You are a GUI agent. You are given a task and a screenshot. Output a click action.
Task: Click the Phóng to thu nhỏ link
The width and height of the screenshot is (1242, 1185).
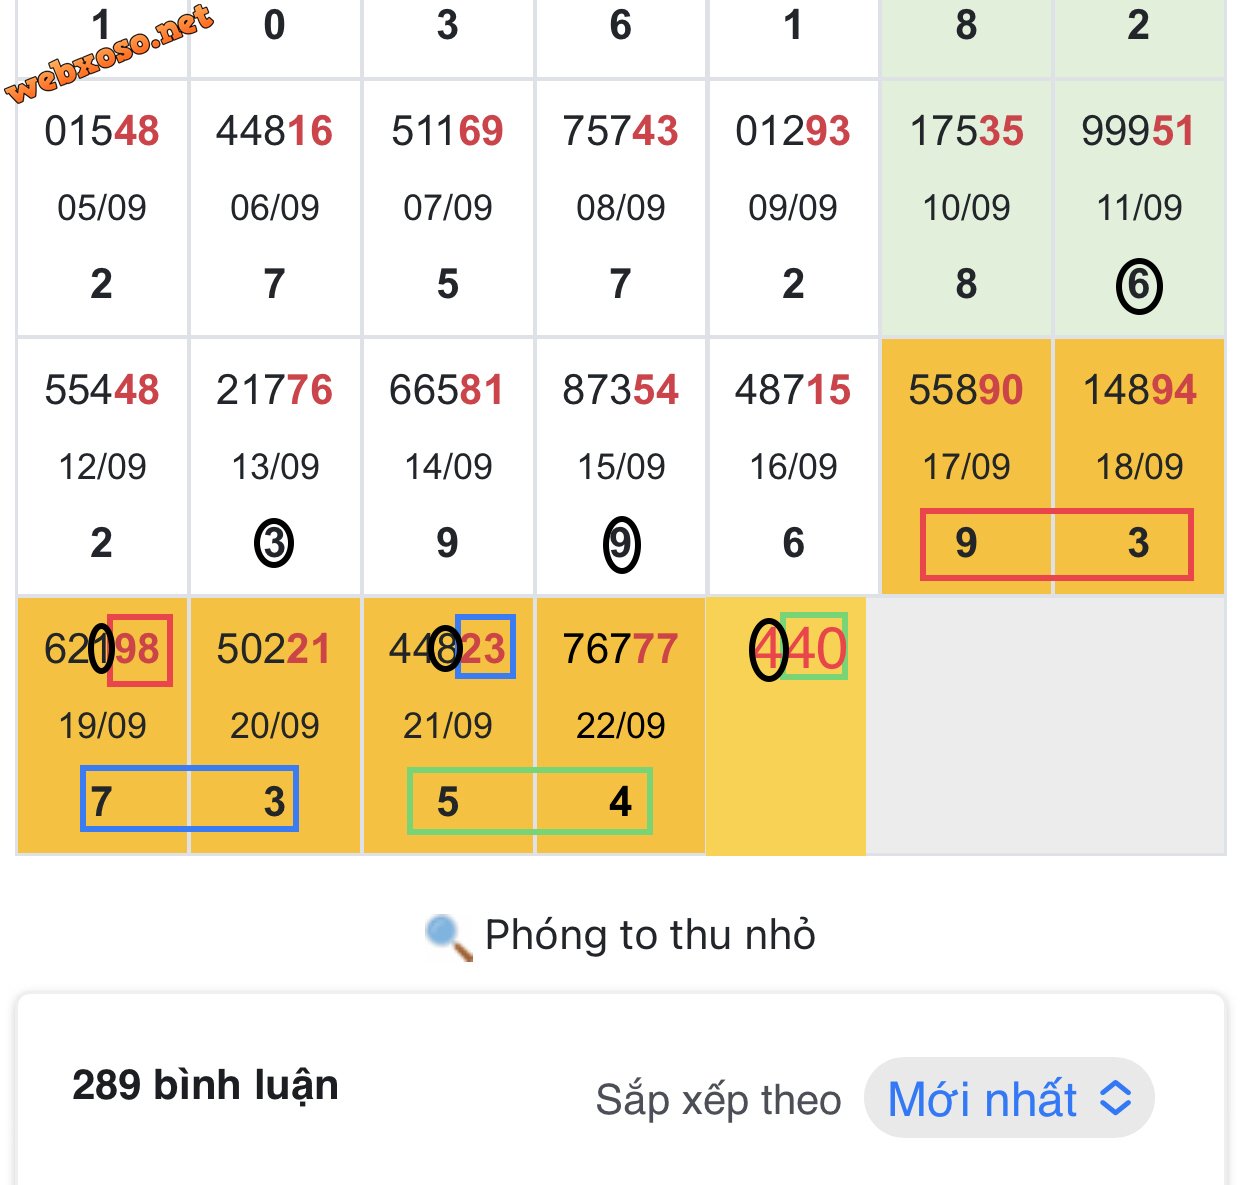(x=650, y=935)
